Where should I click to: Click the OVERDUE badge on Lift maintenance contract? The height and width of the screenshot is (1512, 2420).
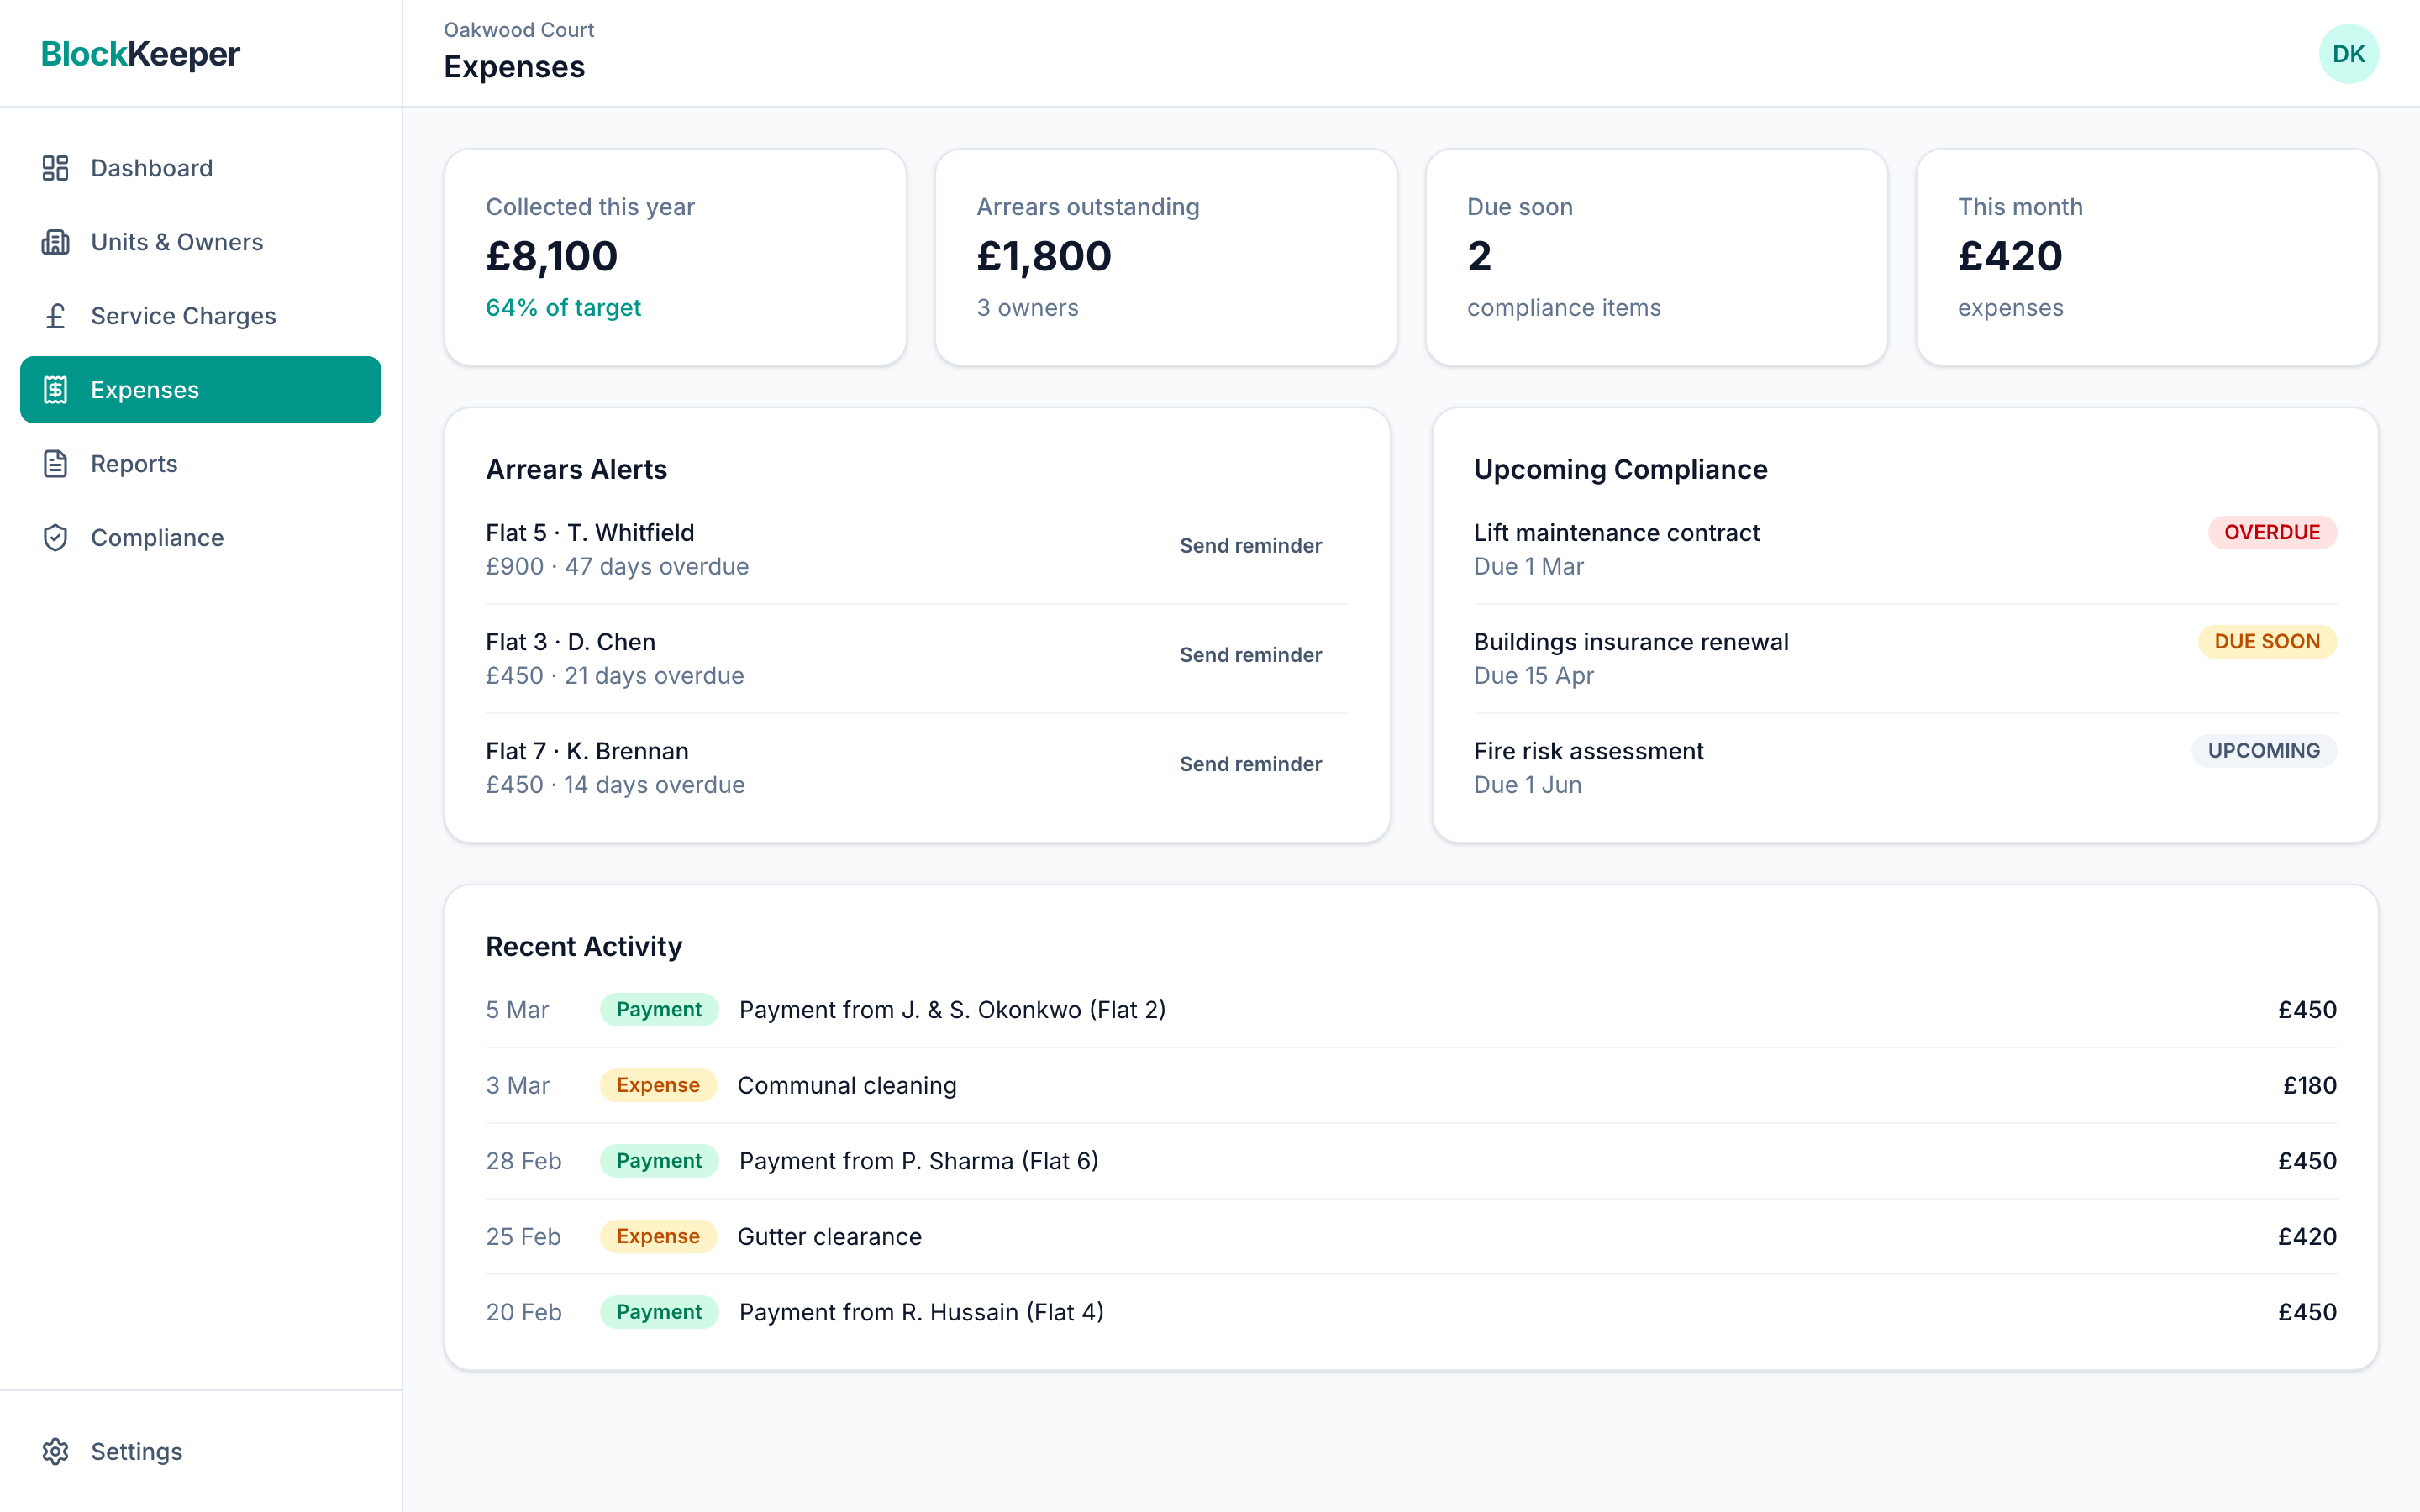[x=2271, y=532]
